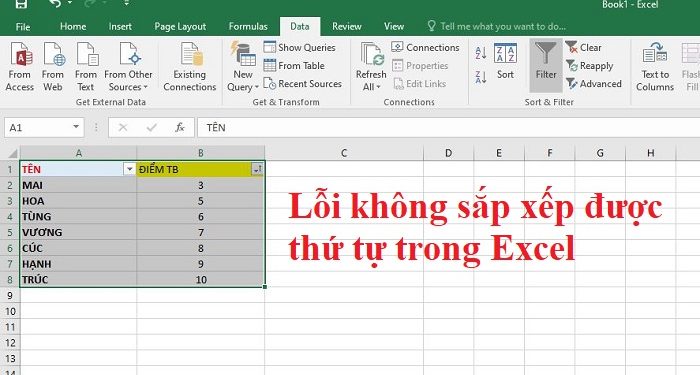
Task: Select the cell with value 10
Action: pyautogui.click(x=200, y=279)
